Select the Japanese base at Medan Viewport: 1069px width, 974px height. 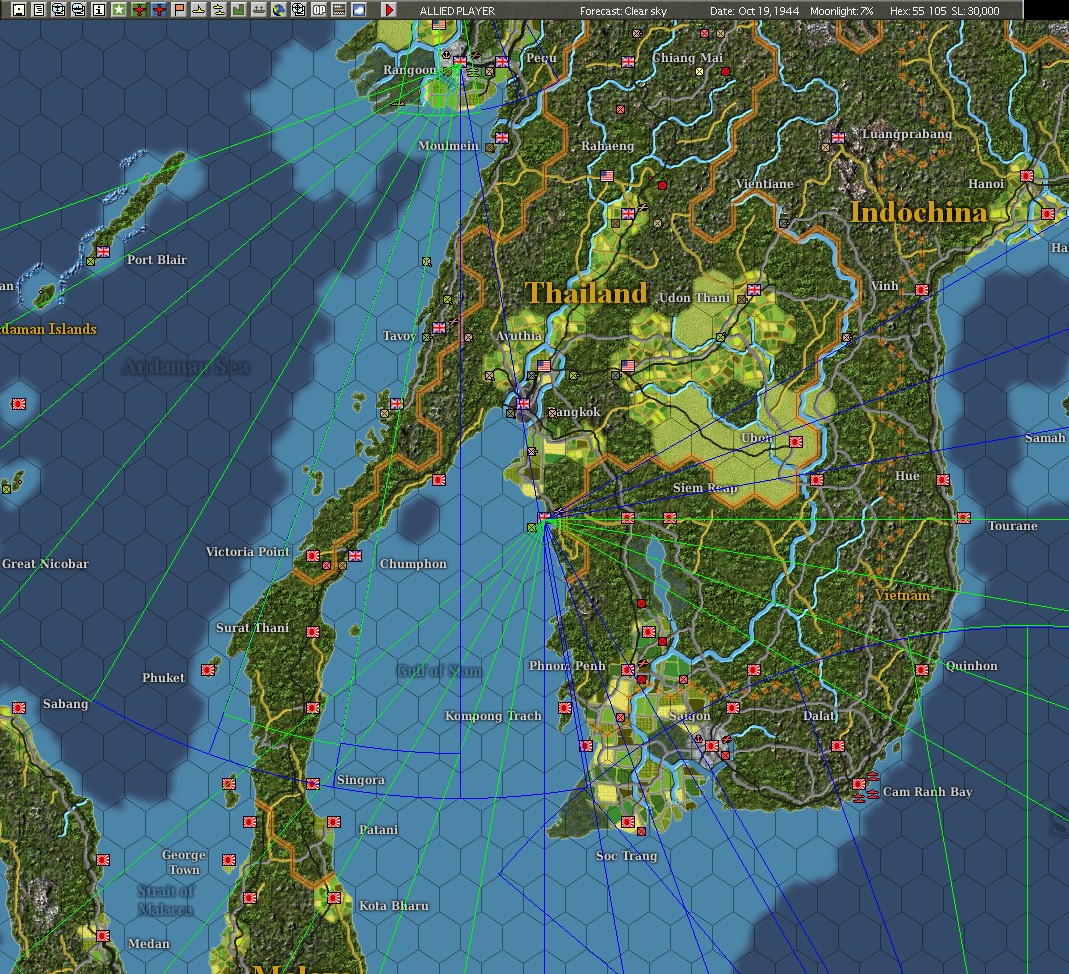pyautogui.click(x=103, y=936)
